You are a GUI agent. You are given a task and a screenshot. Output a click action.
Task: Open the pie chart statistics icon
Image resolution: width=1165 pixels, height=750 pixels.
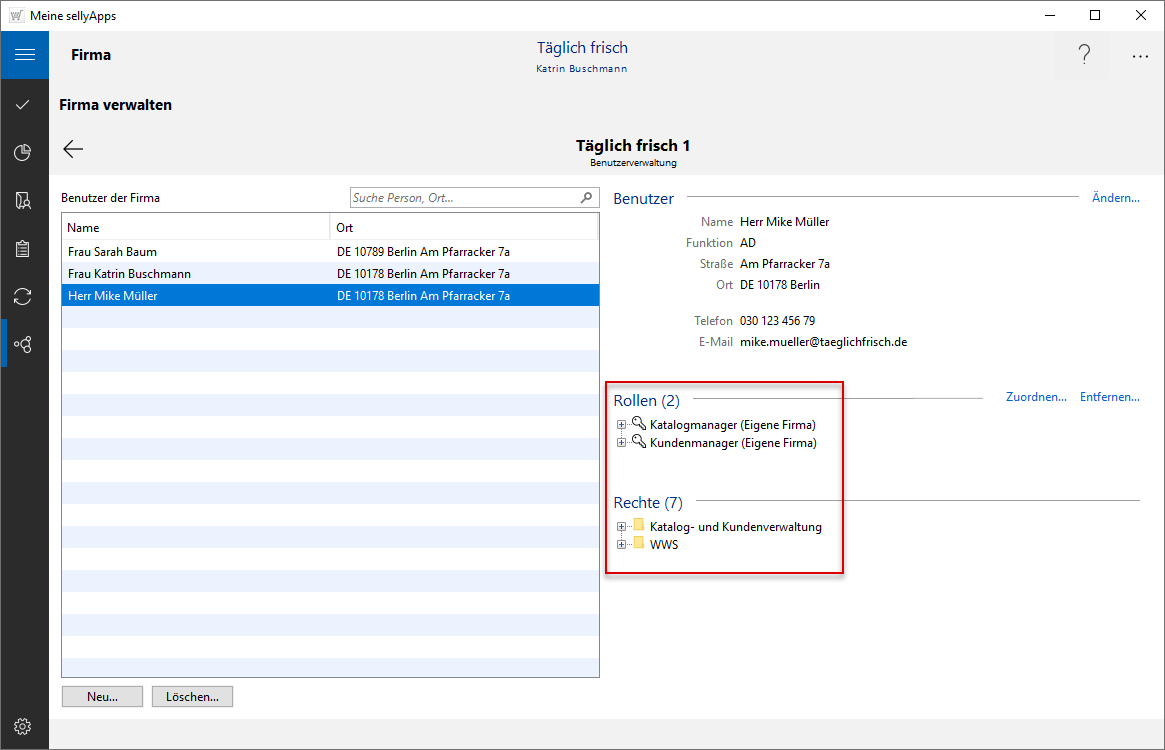coord(24,152)
